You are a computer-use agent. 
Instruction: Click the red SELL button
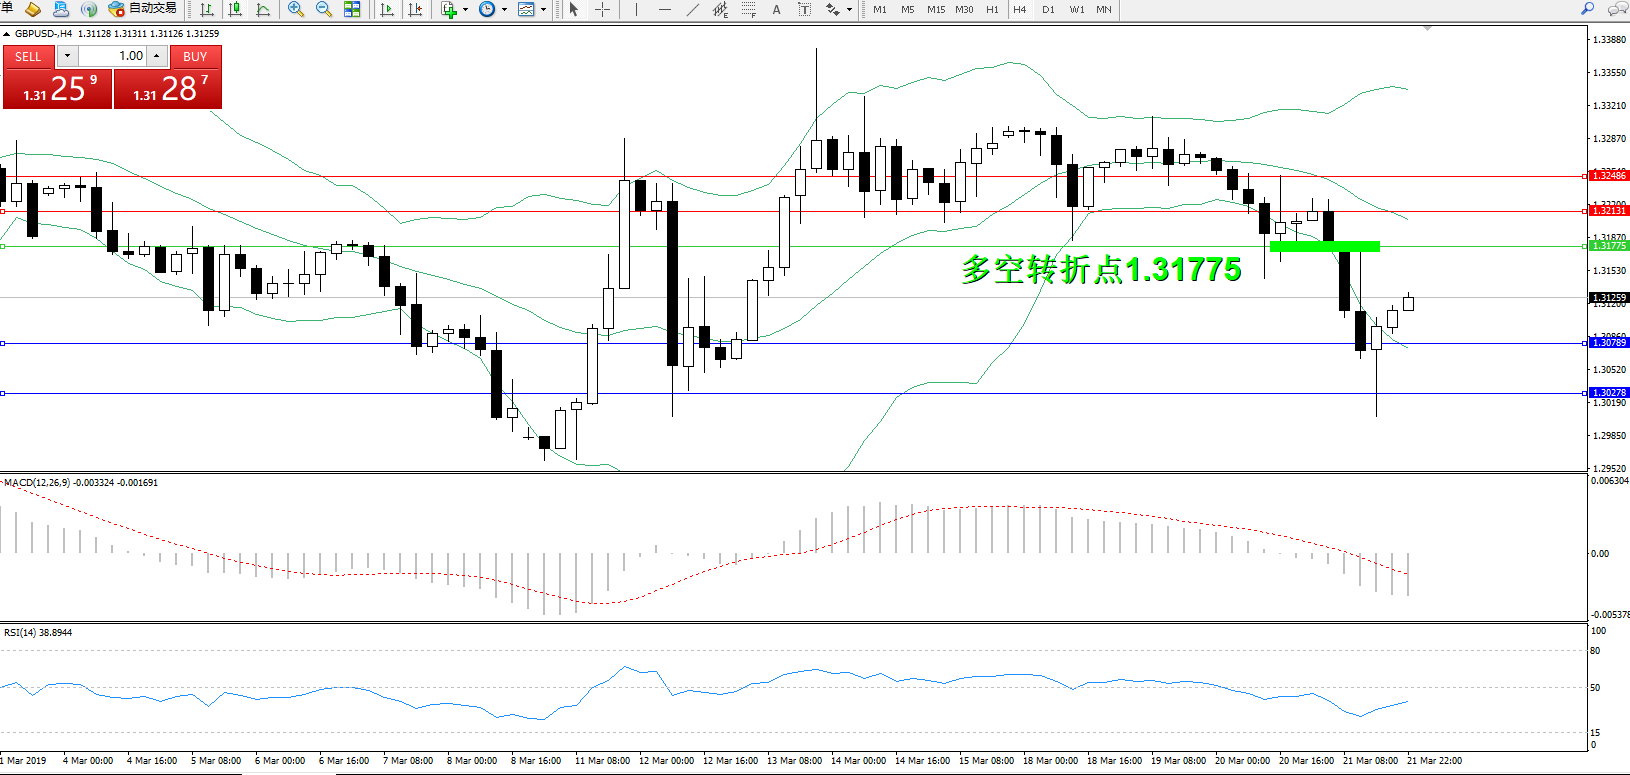click(28, 56)
